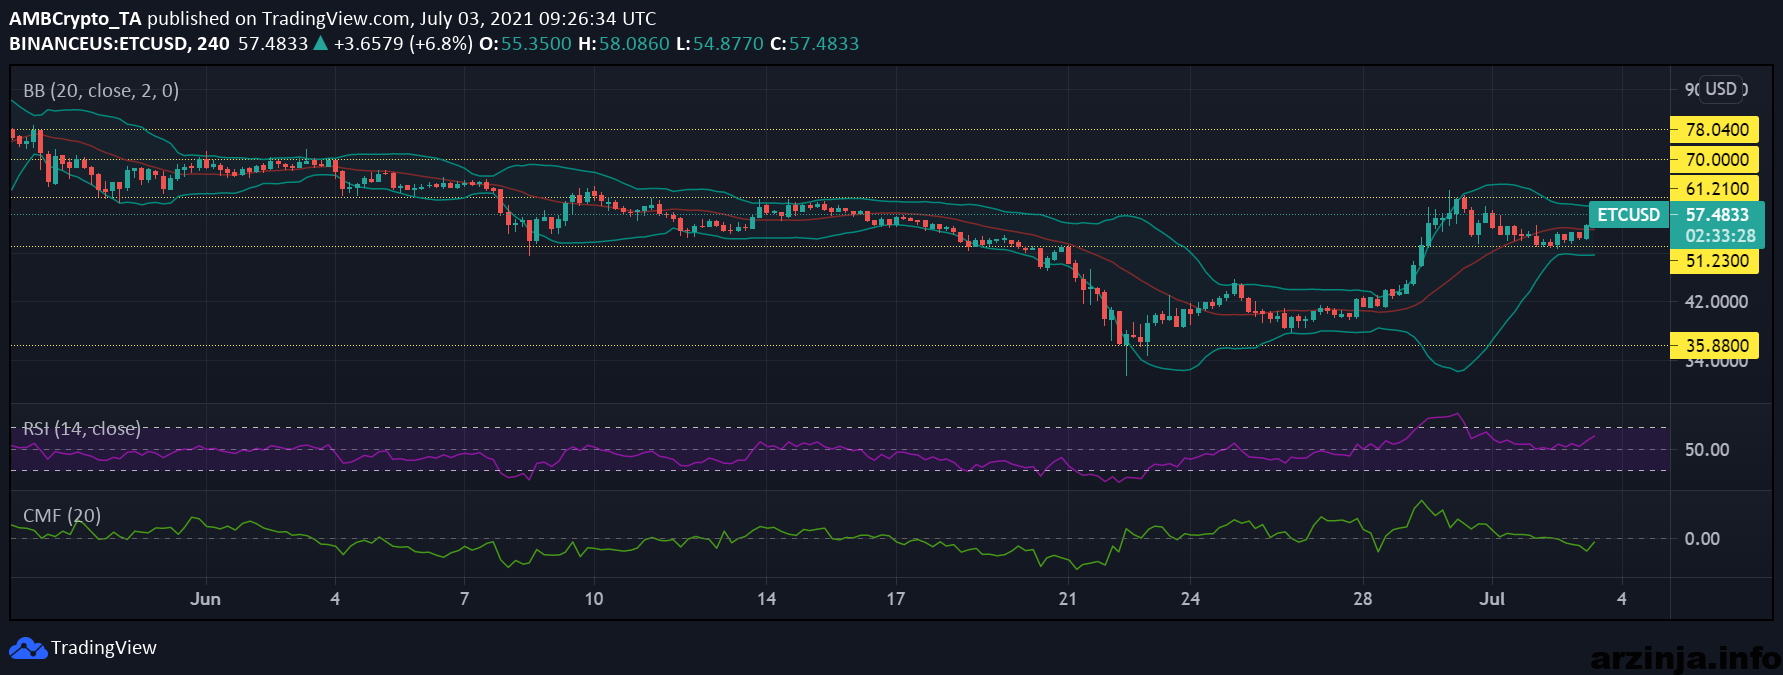Click the AMBCrypto_TA publisher name
Viewport: 1783px width, 675px height.
pos(75,18)
